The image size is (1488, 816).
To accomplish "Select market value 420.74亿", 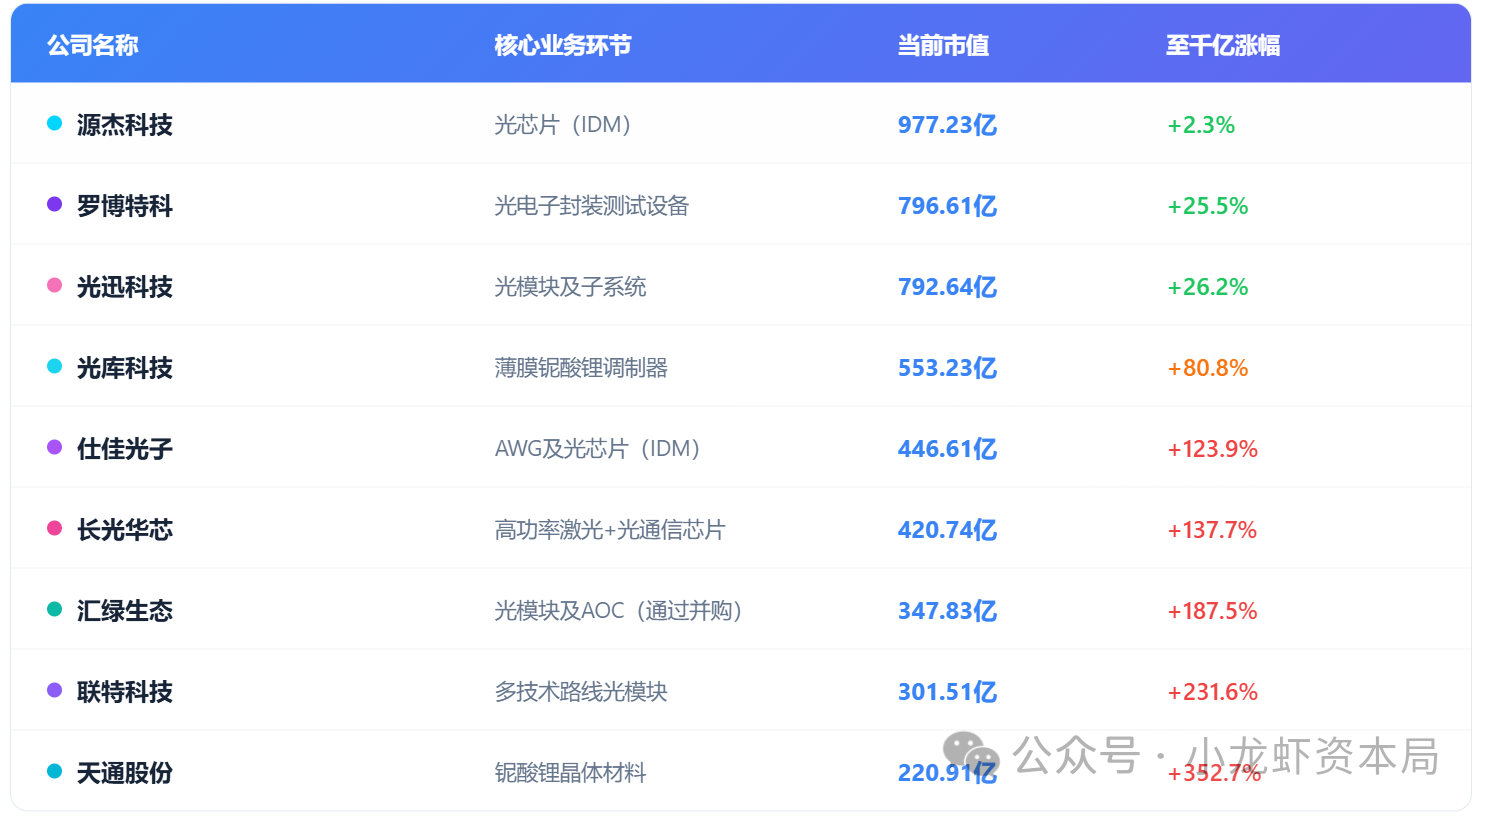I will (947, 530).
